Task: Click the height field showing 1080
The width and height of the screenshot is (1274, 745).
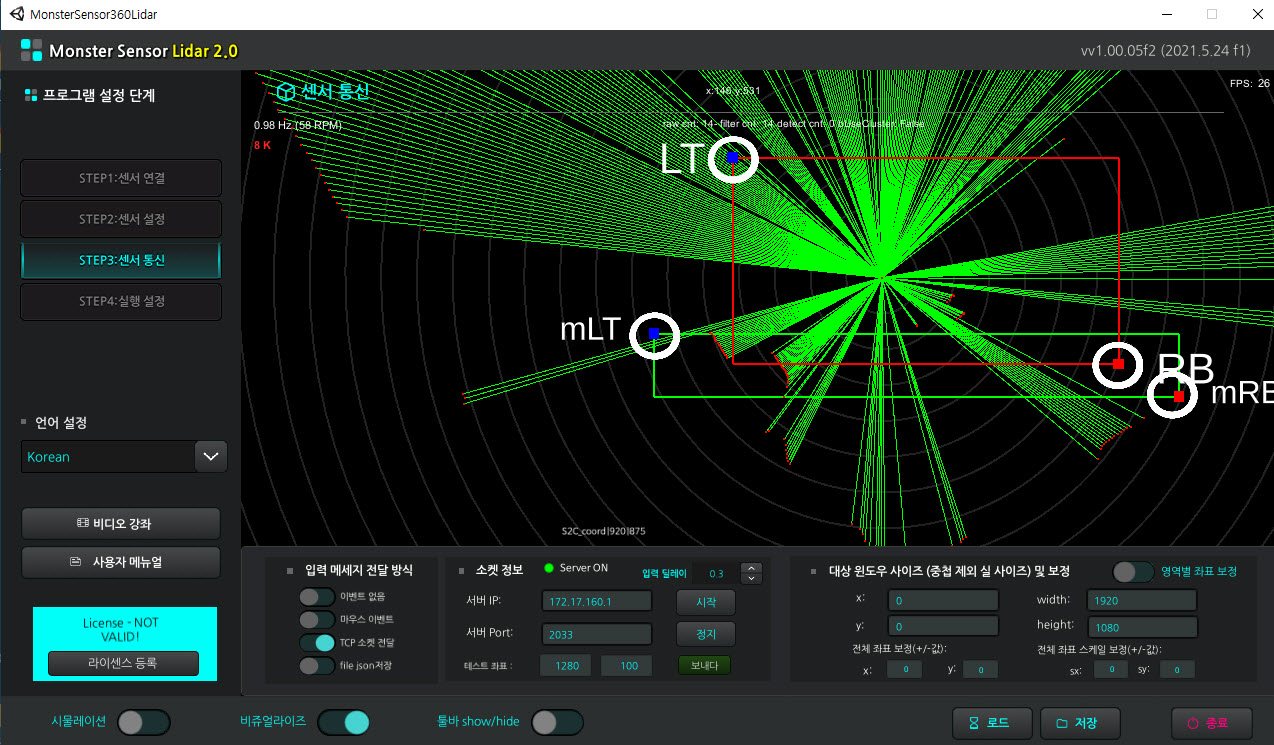Action: coord(1142,626)
